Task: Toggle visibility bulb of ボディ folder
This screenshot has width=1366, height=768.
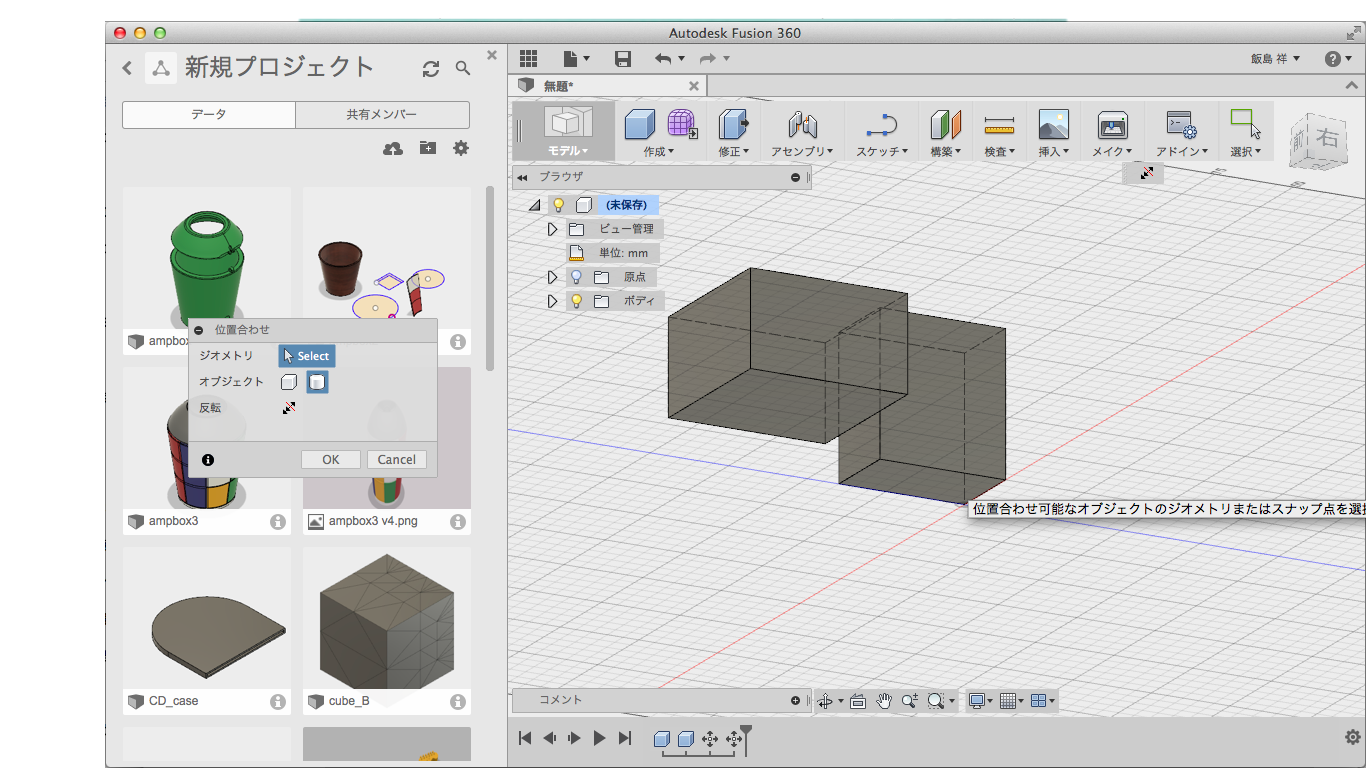Action: coord(576,301)
